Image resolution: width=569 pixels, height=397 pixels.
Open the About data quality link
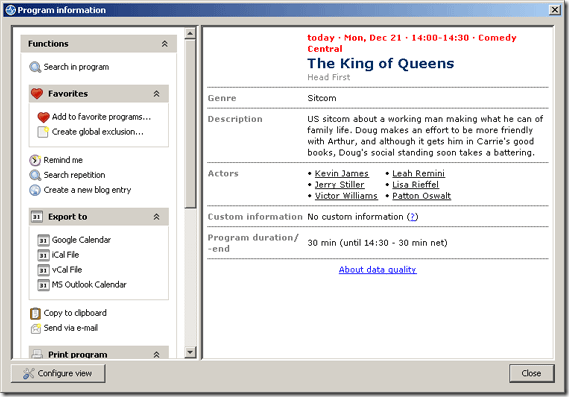click(377, 270)
